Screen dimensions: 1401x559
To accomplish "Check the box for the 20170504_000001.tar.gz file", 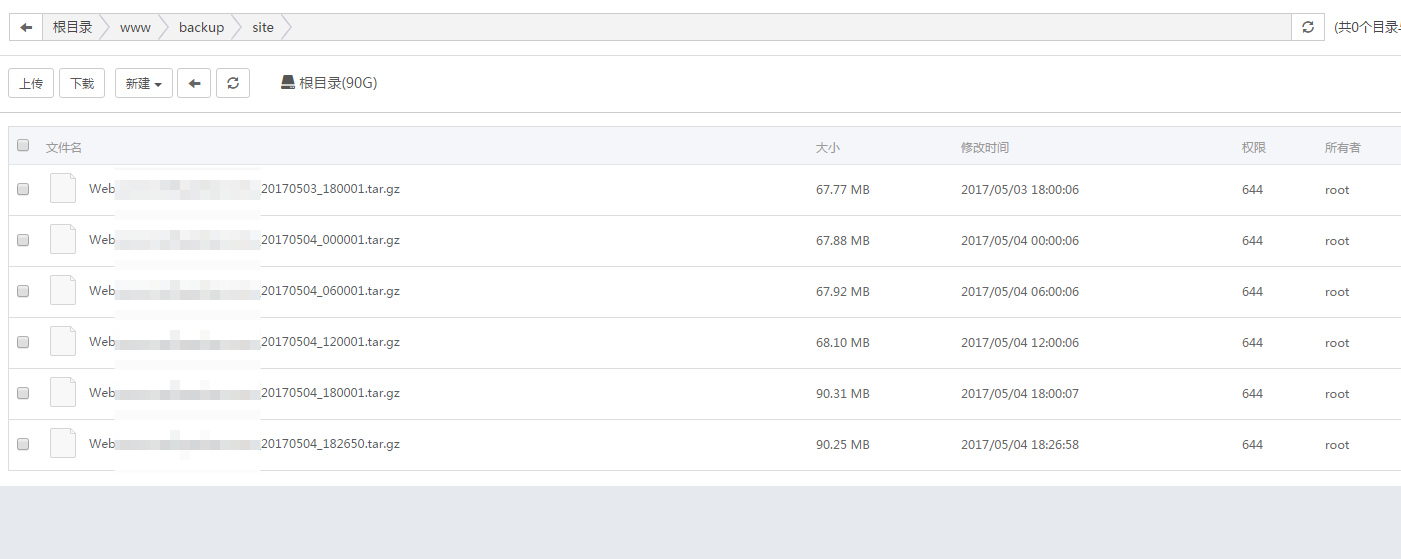I will 24,240.
